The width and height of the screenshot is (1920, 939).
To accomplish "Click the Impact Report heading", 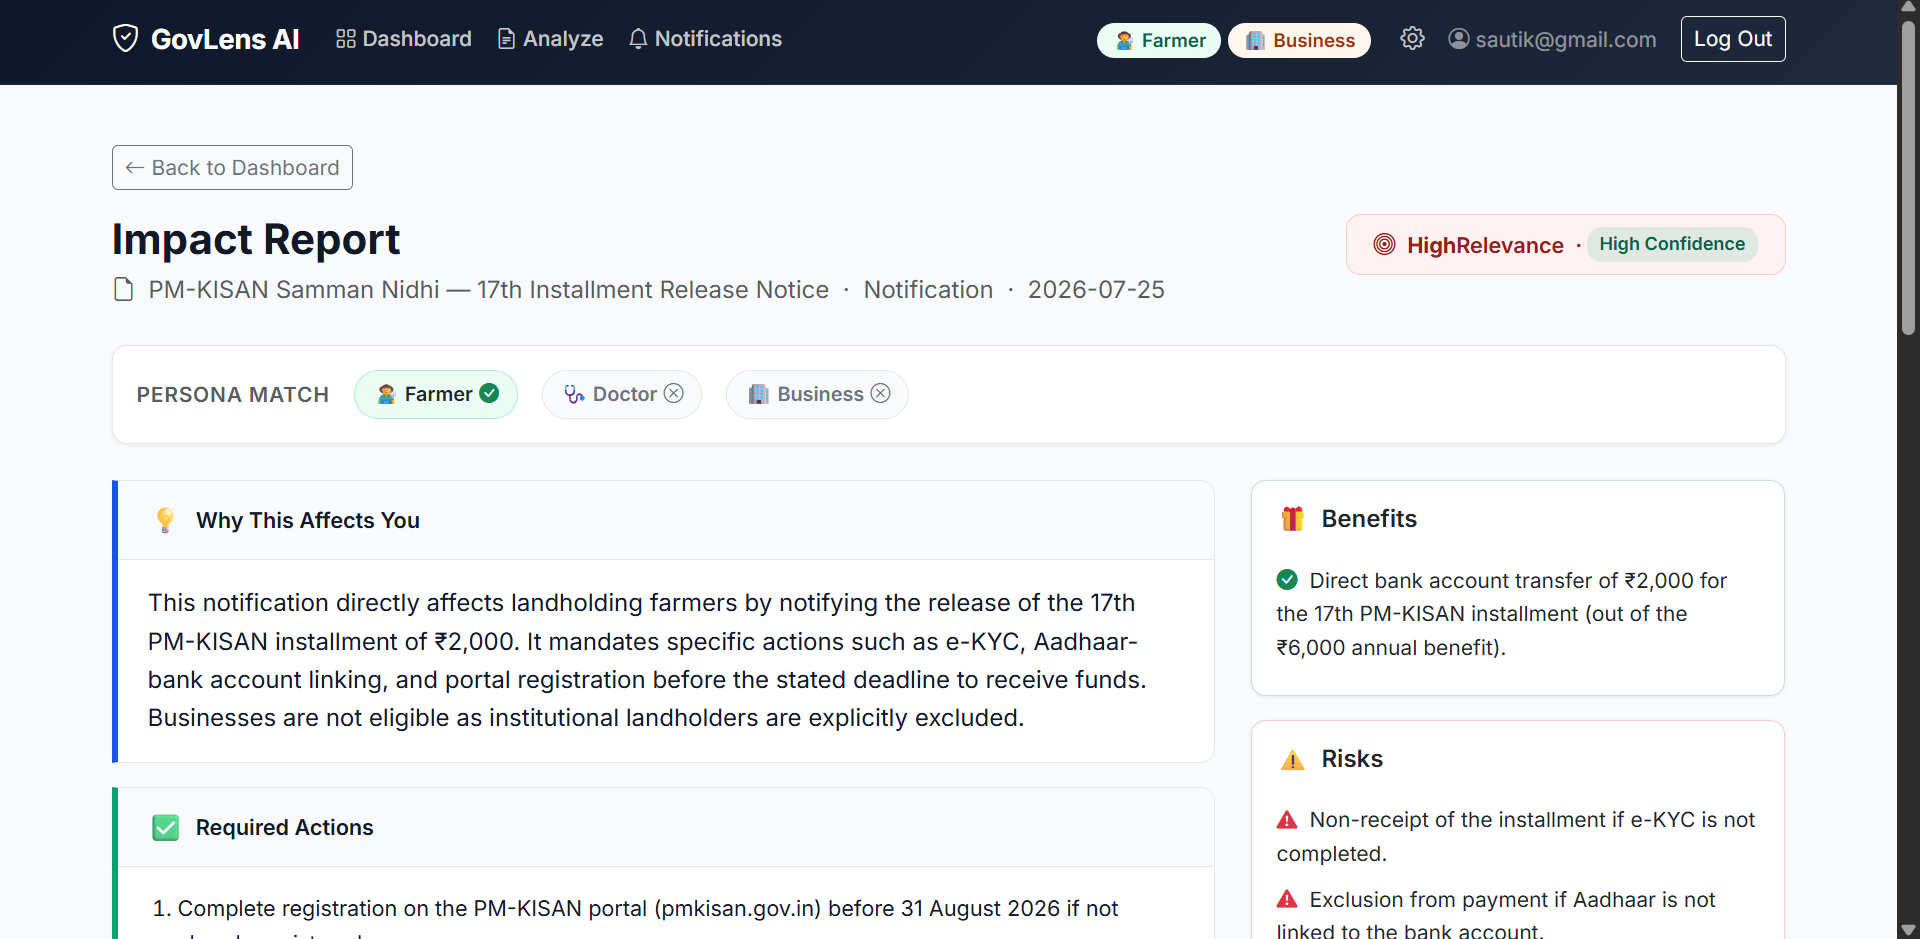I will [x=256, y=240].
